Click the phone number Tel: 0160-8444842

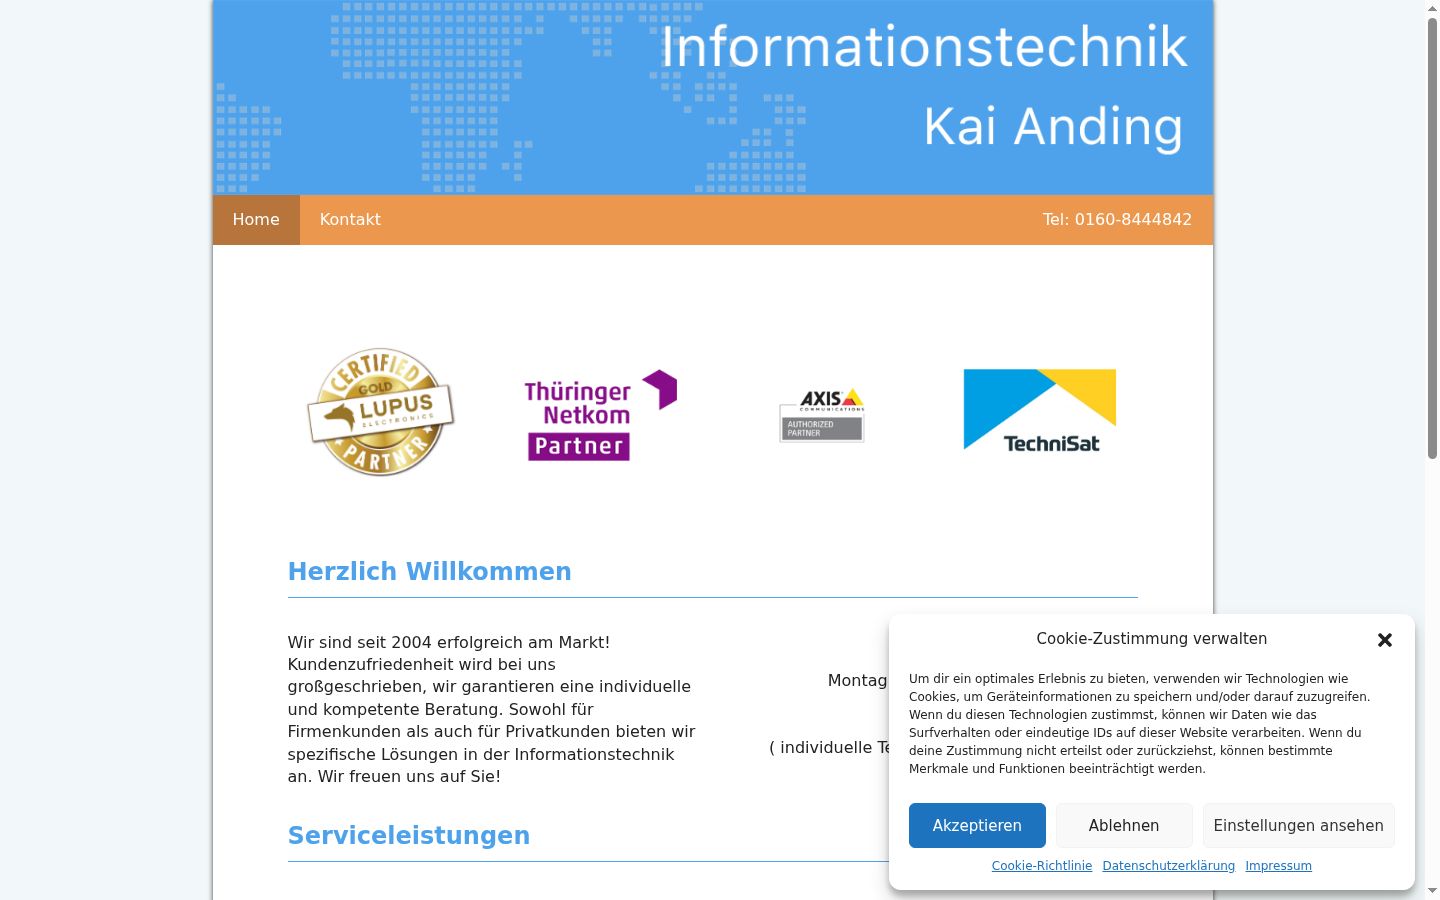[1117, 220]
